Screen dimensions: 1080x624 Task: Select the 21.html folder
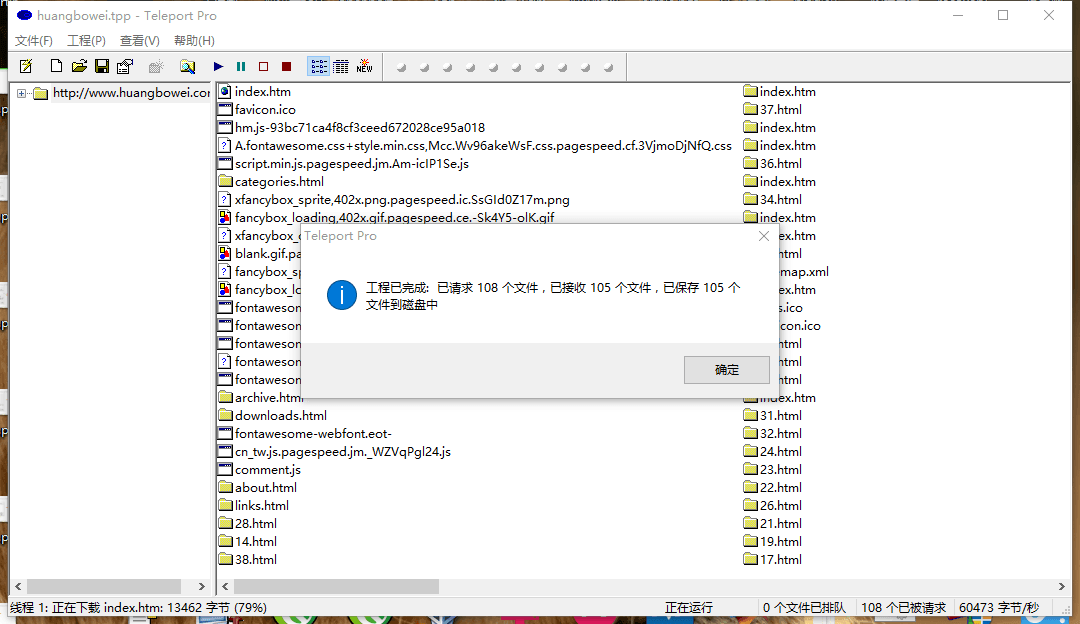tap(780, 523)
